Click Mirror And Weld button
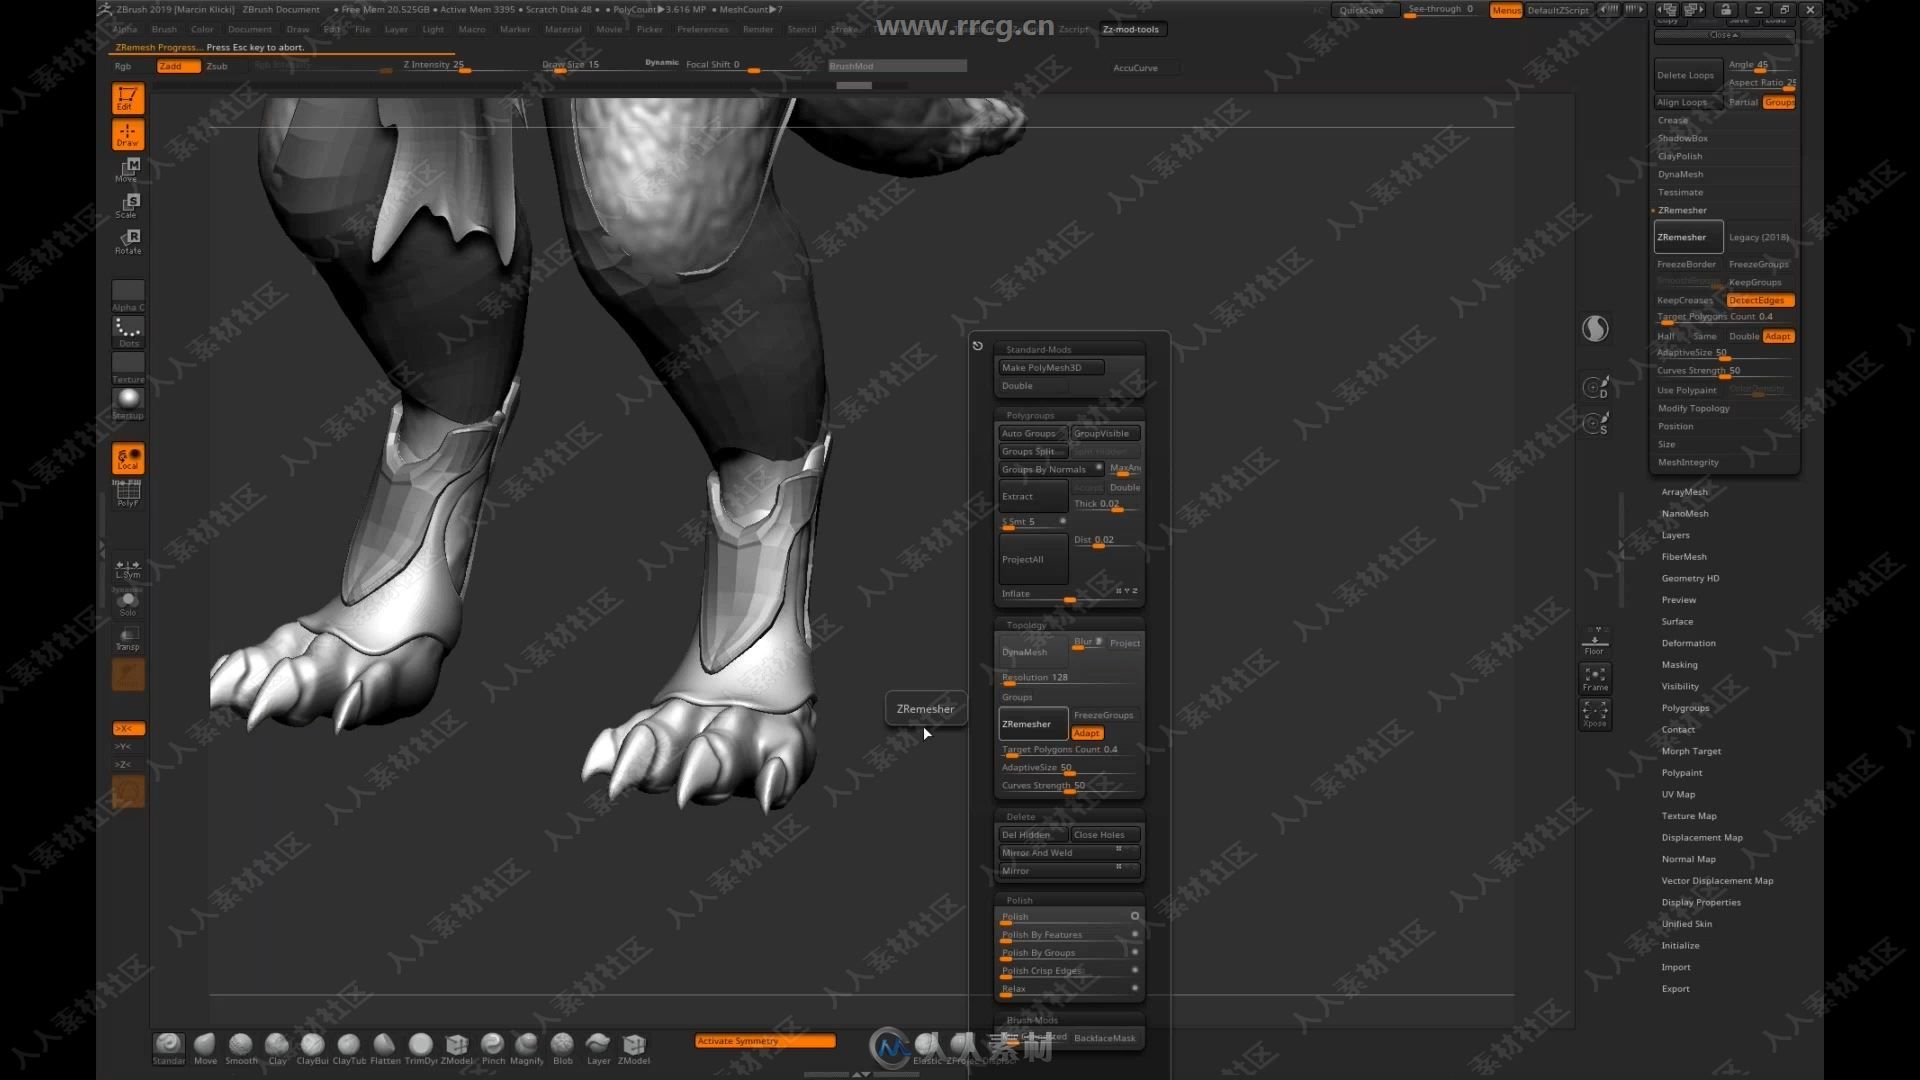1920x1080 pixels. point(1069,853)
